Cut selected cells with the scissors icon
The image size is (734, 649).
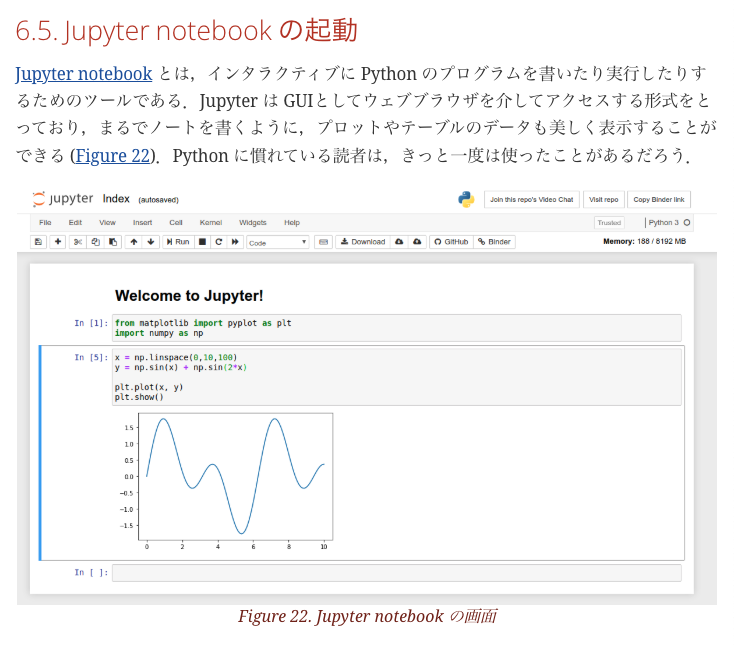pyautogui.click(x=78, y=242)
